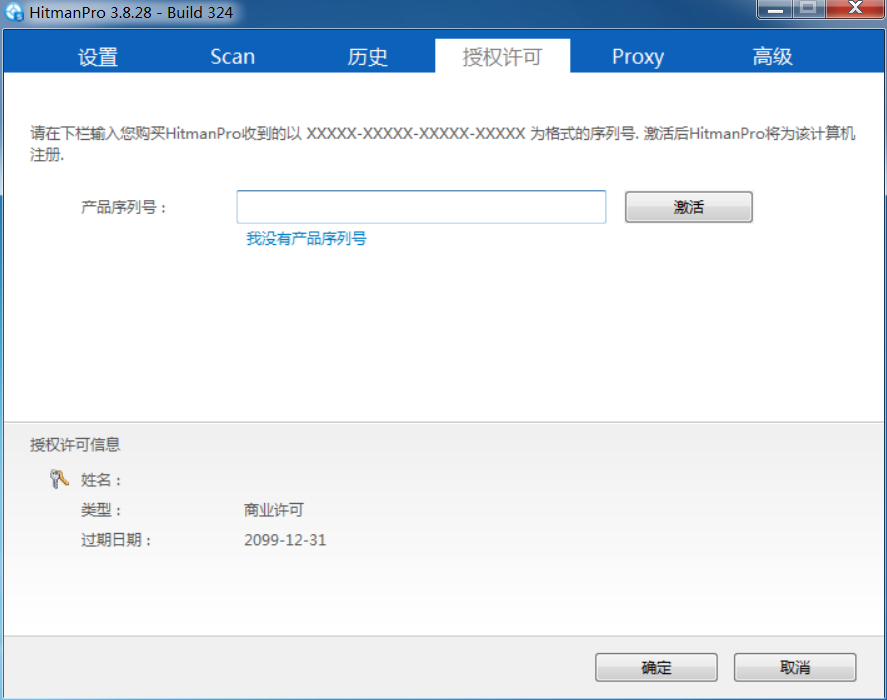Click the keys icon beside 姓名
Viewport: 887px width, 700px height.
[x=59, y=479]
